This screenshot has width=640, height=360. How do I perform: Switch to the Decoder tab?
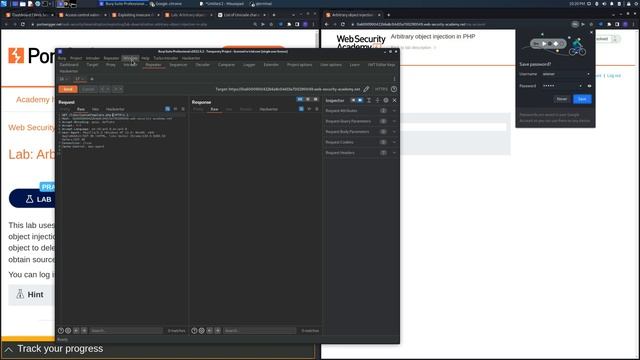(x=202, y=65)
